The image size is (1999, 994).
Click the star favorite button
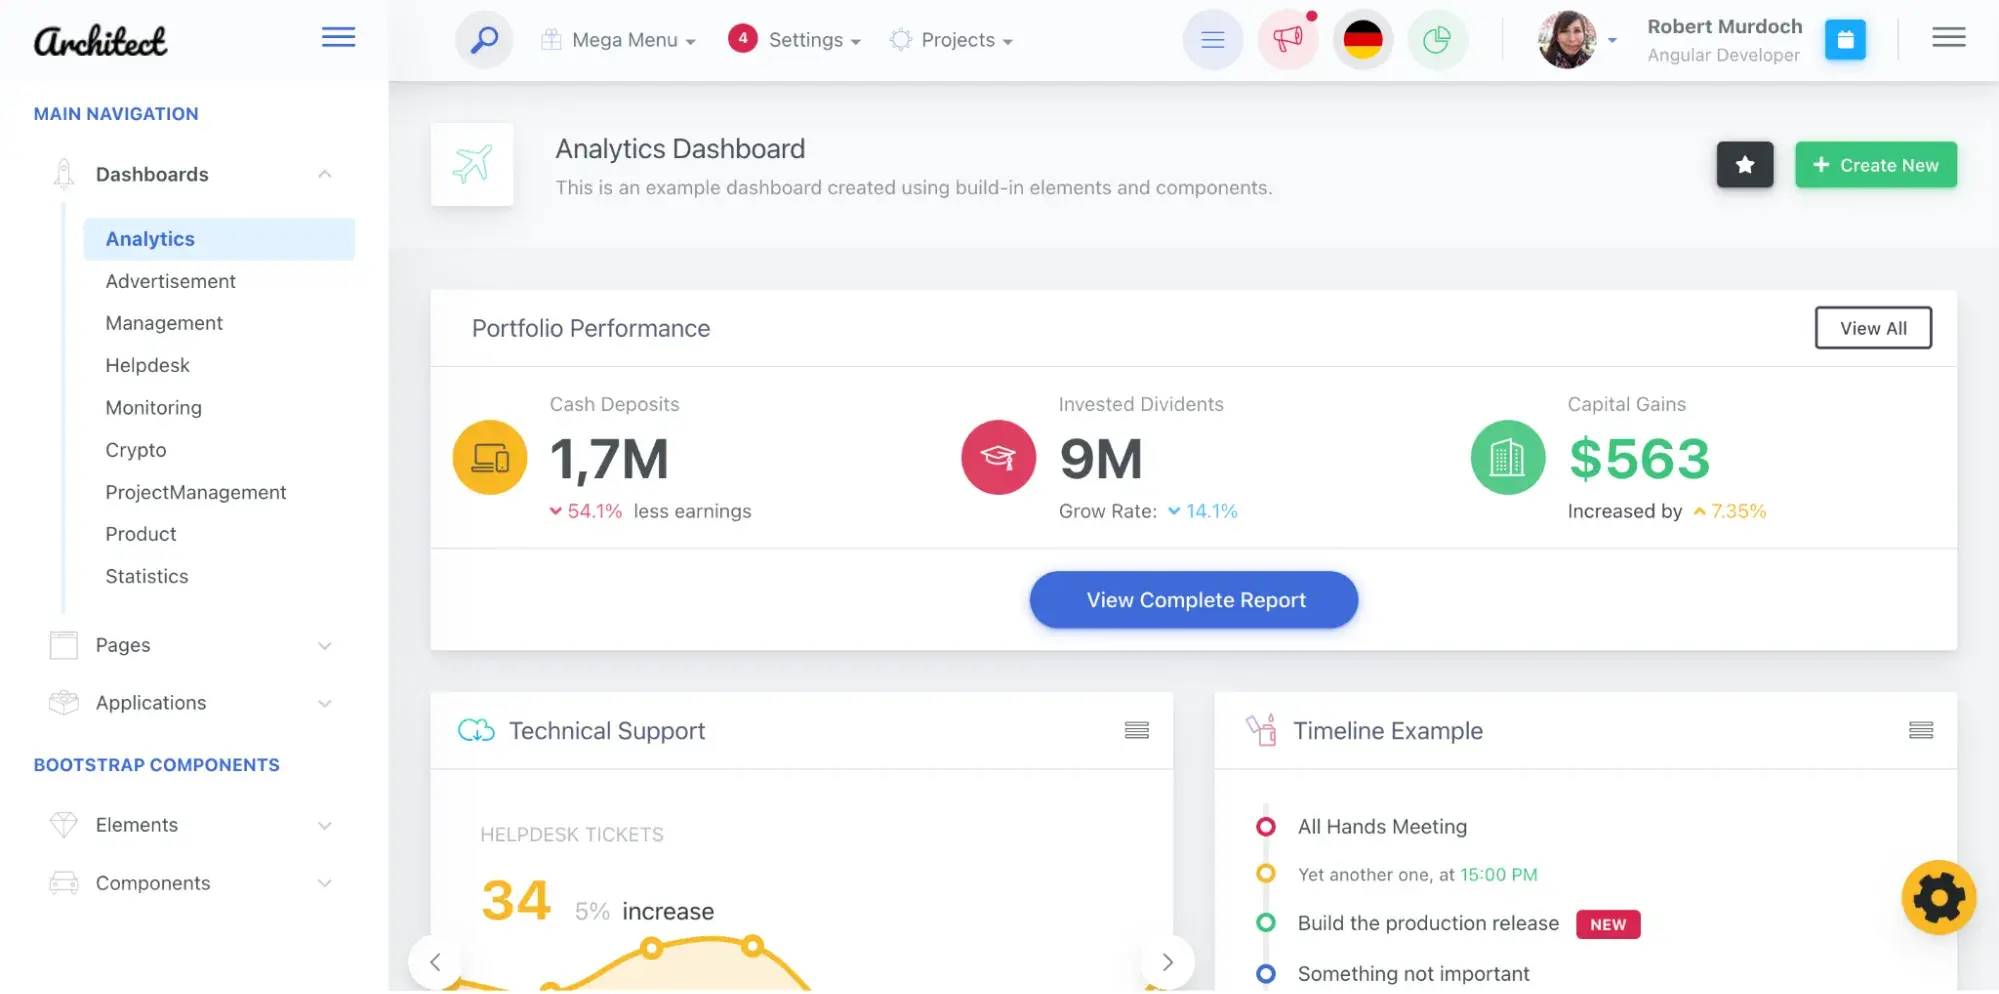[x=1745, y=165]
